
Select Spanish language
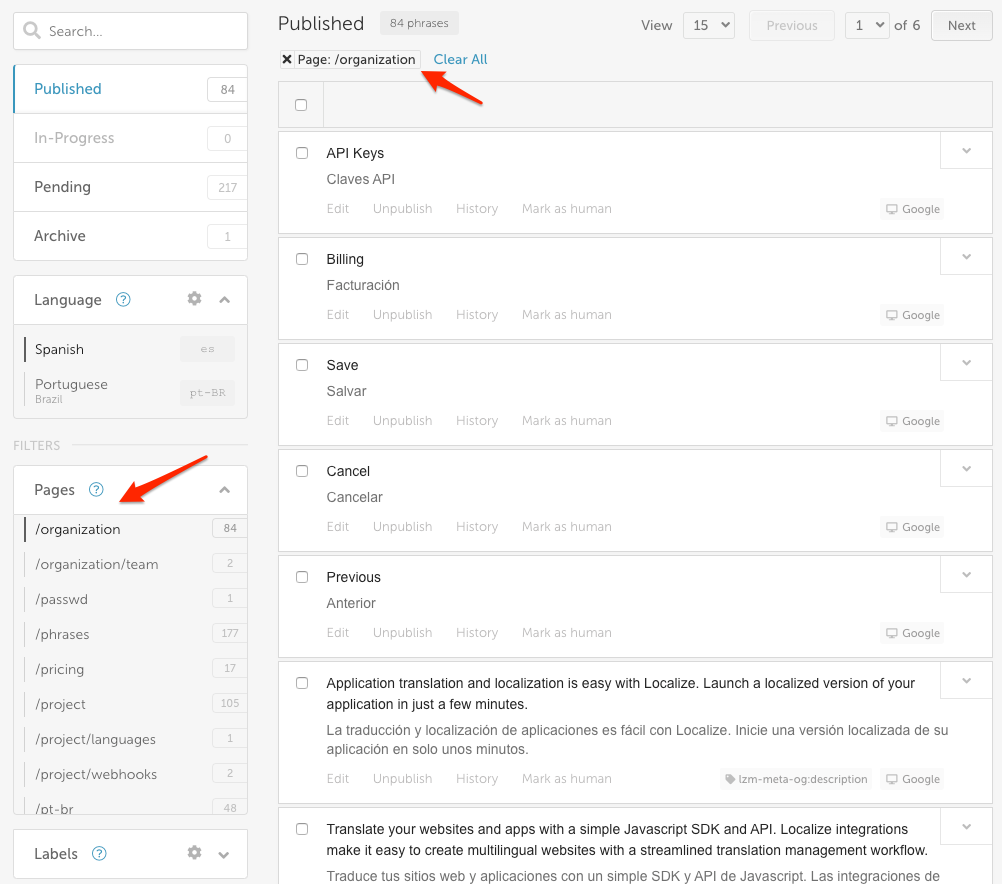click(130, 349)
